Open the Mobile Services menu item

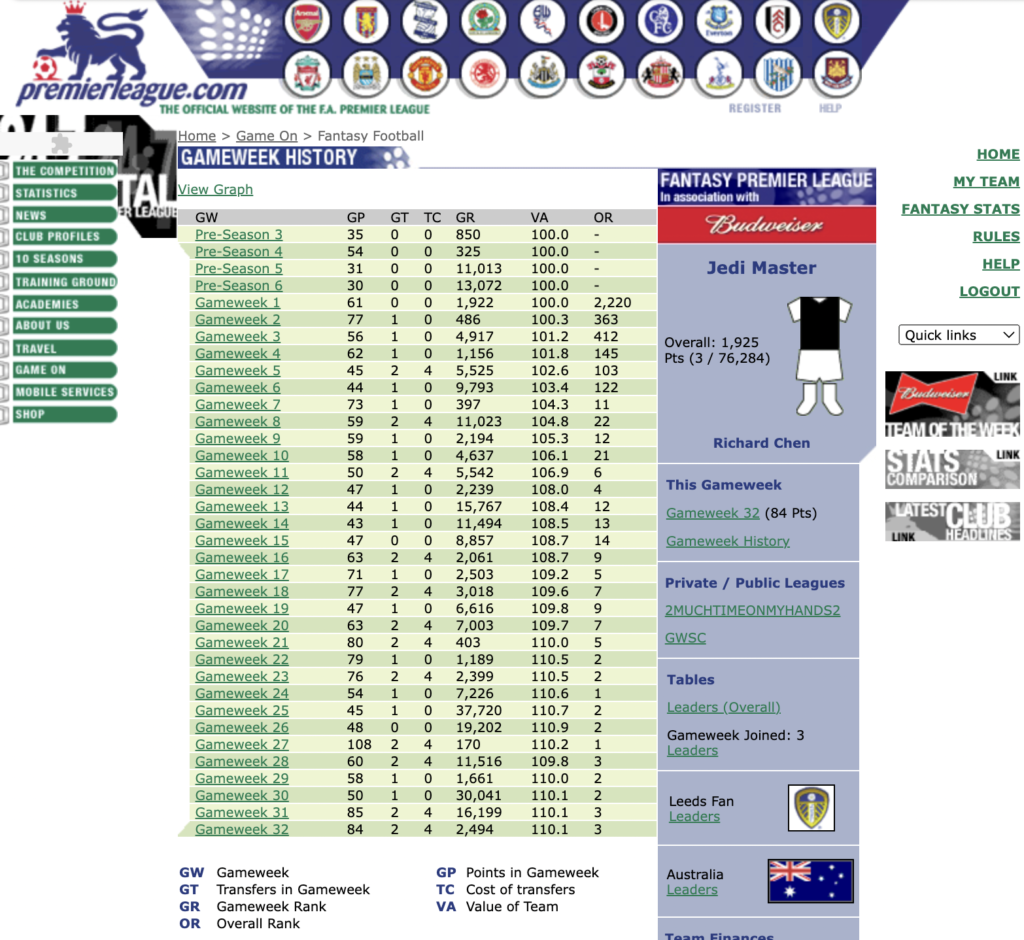click(x=64, y=392)
